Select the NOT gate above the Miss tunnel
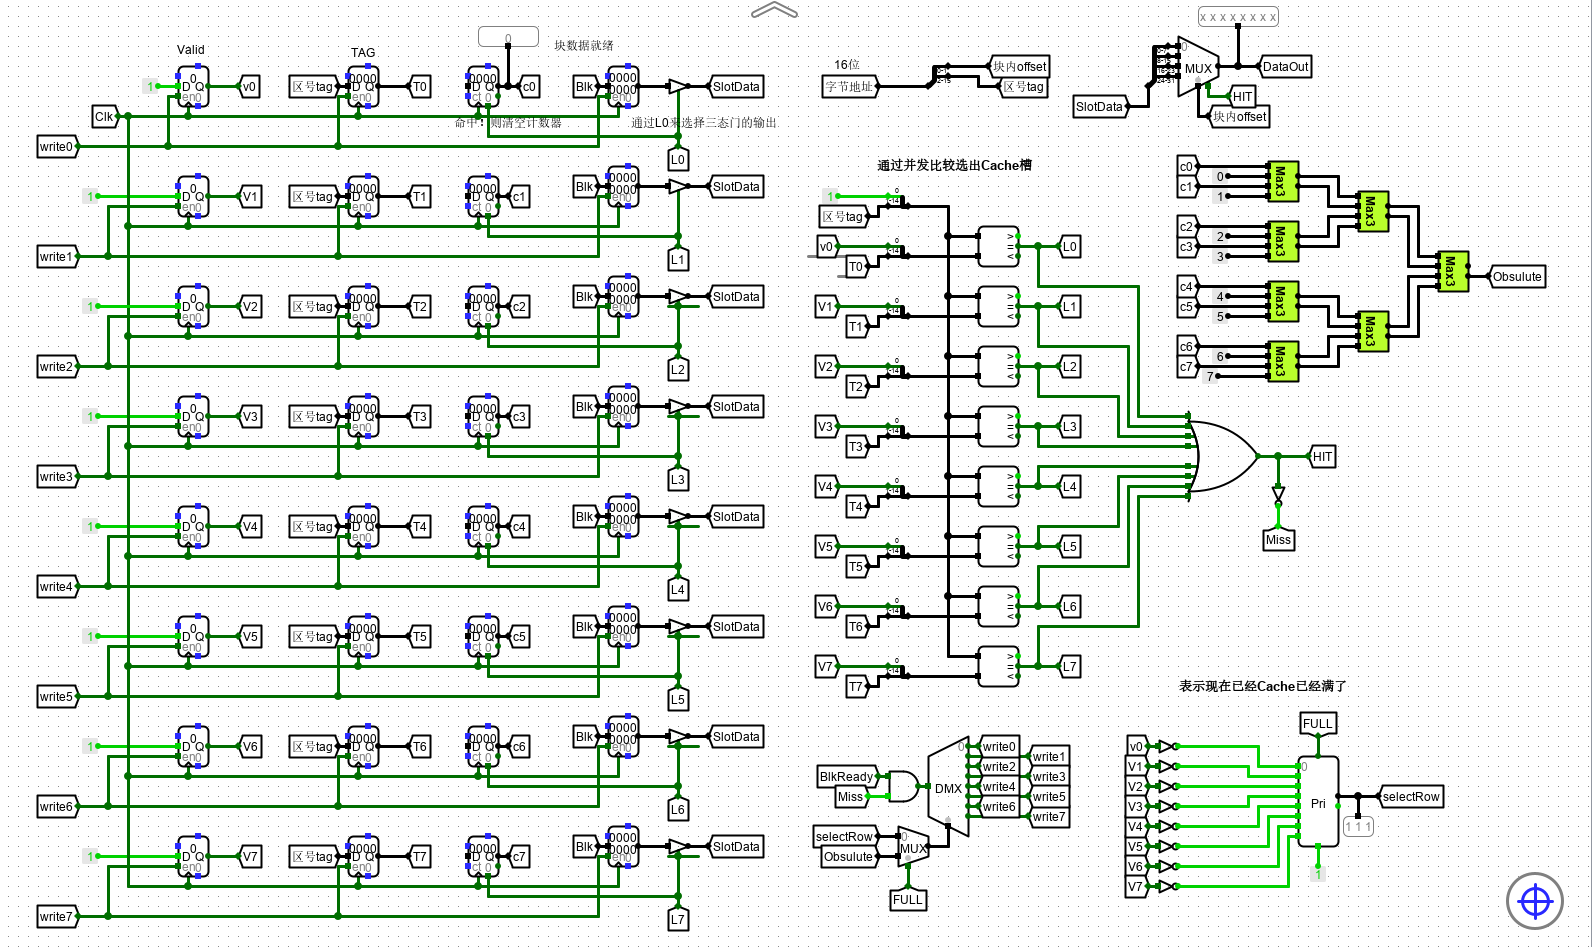The image size is (1592, 947). pyautogui.click(x=1278, y=496)
